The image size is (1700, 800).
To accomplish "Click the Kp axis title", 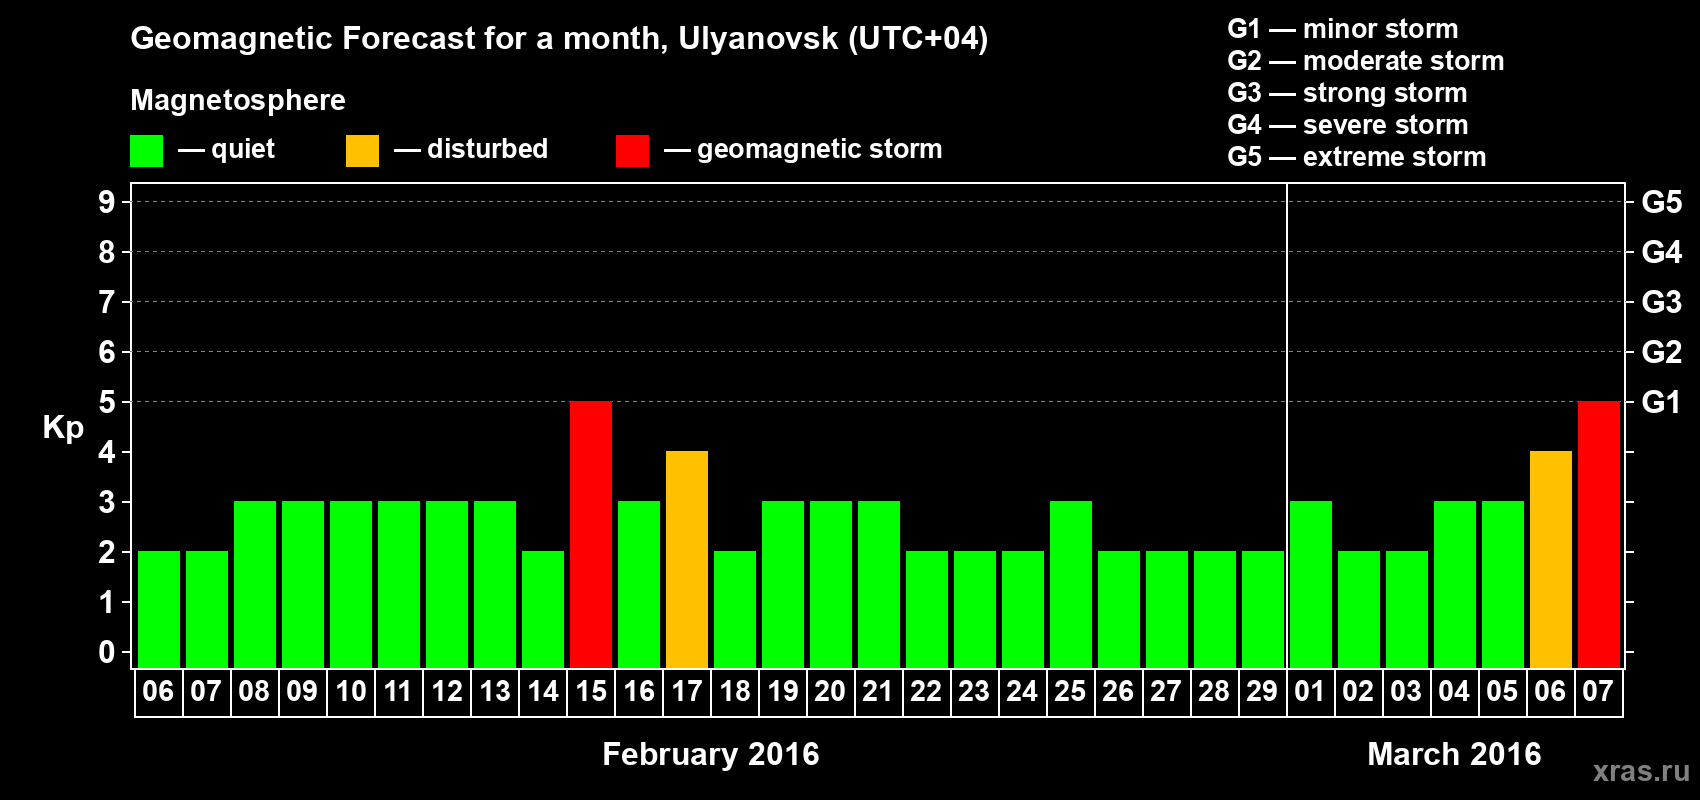I will [63, 428].
